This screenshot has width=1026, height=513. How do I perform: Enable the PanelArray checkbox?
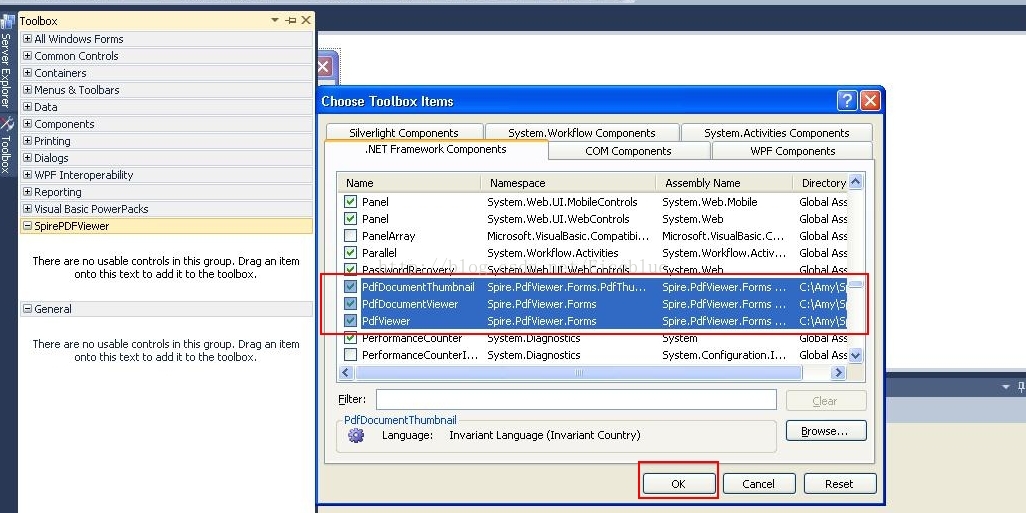point(351,236)
